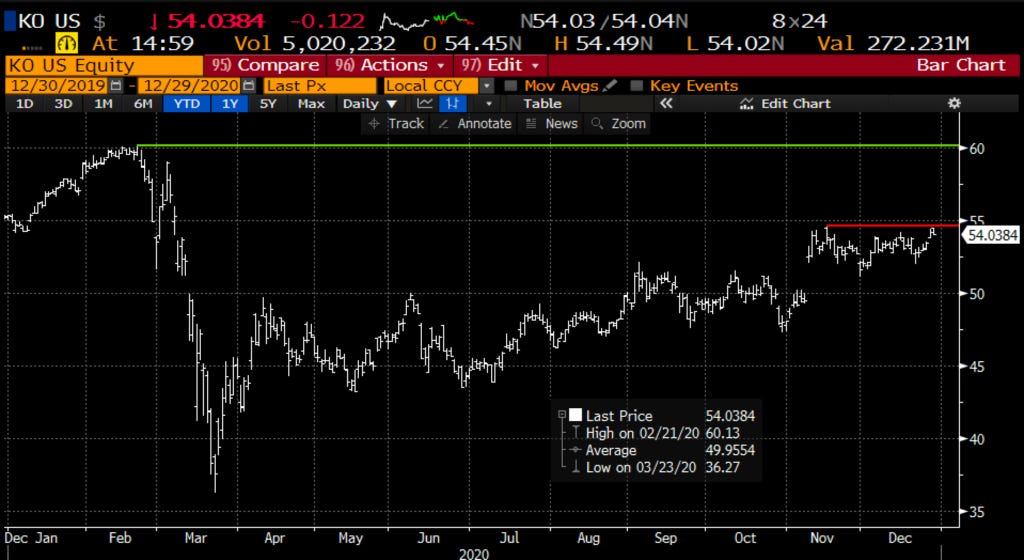This screenshot has height=560, width=1024.
Task: Collapse the legend box using its corner icon
Action: tap(562, 415)
